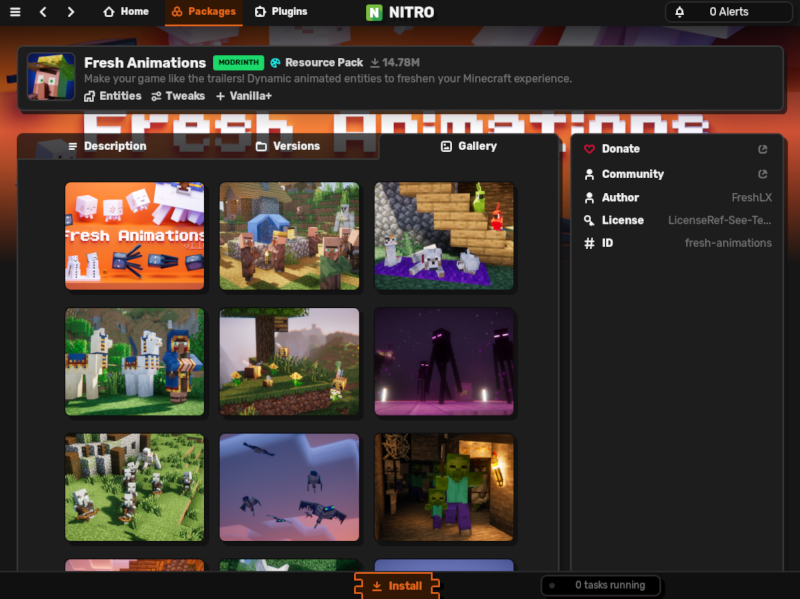Viewport: 800px width, 599px height.
Task: Switch to the Plugins tab
Action: click(x=281, y=12)
